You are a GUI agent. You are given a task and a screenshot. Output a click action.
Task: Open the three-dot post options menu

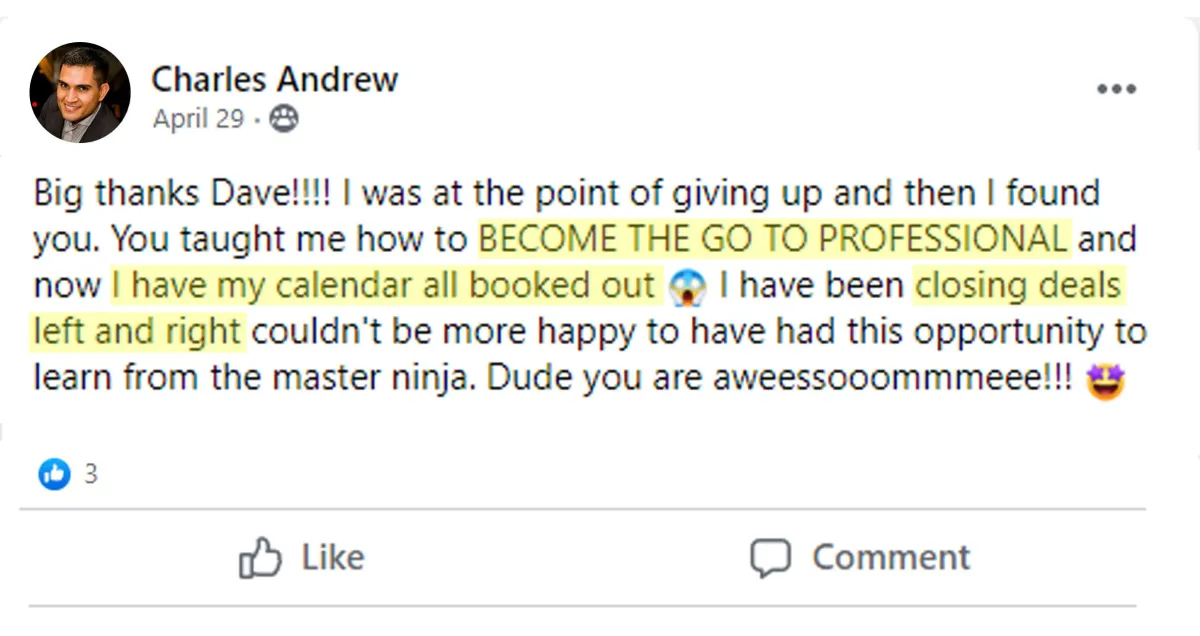pyautogui.click(x=1116, y=90)
